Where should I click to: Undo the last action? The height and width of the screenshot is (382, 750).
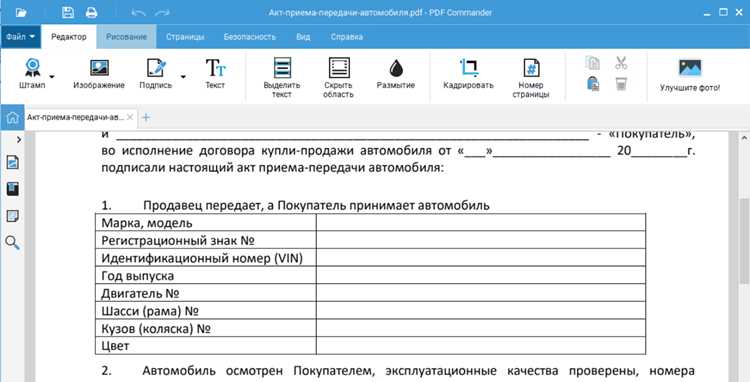[139, 13]
